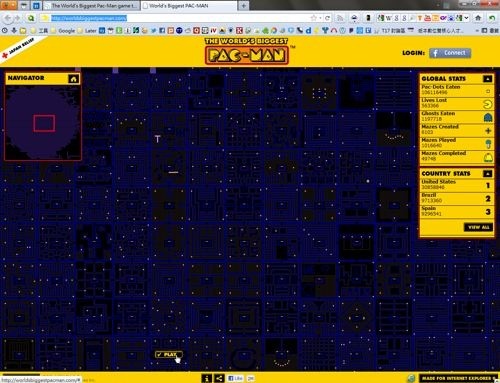
Task: Bookmark page with the star icon
Action: [313, 18]
